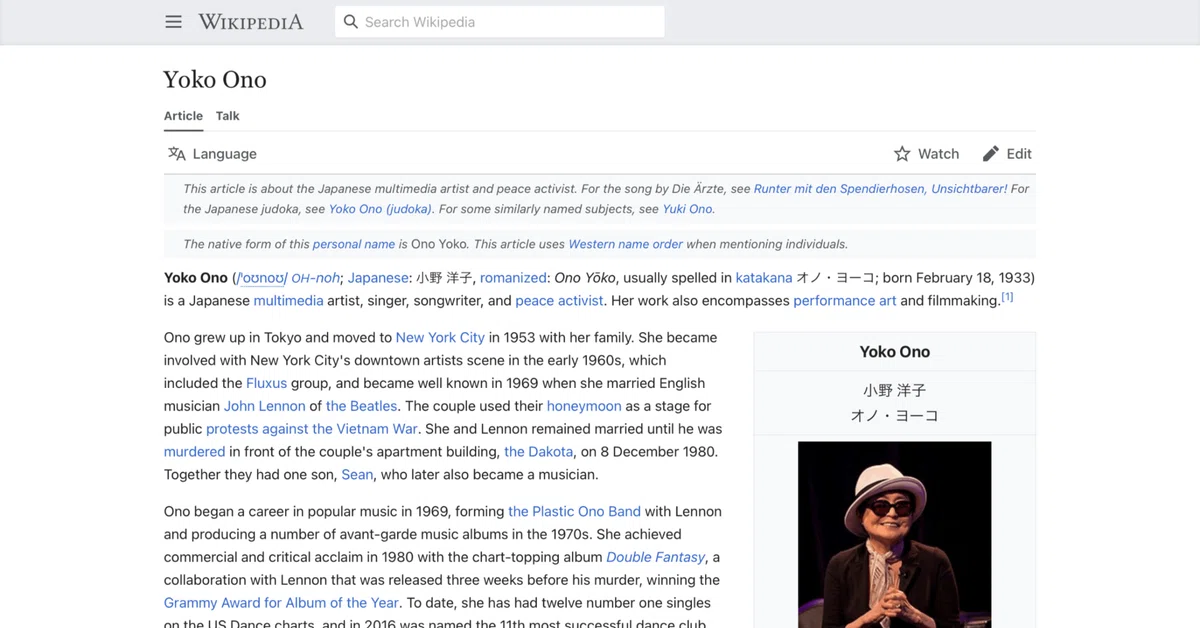Switch to the Article tab

[x=184, y=116]
